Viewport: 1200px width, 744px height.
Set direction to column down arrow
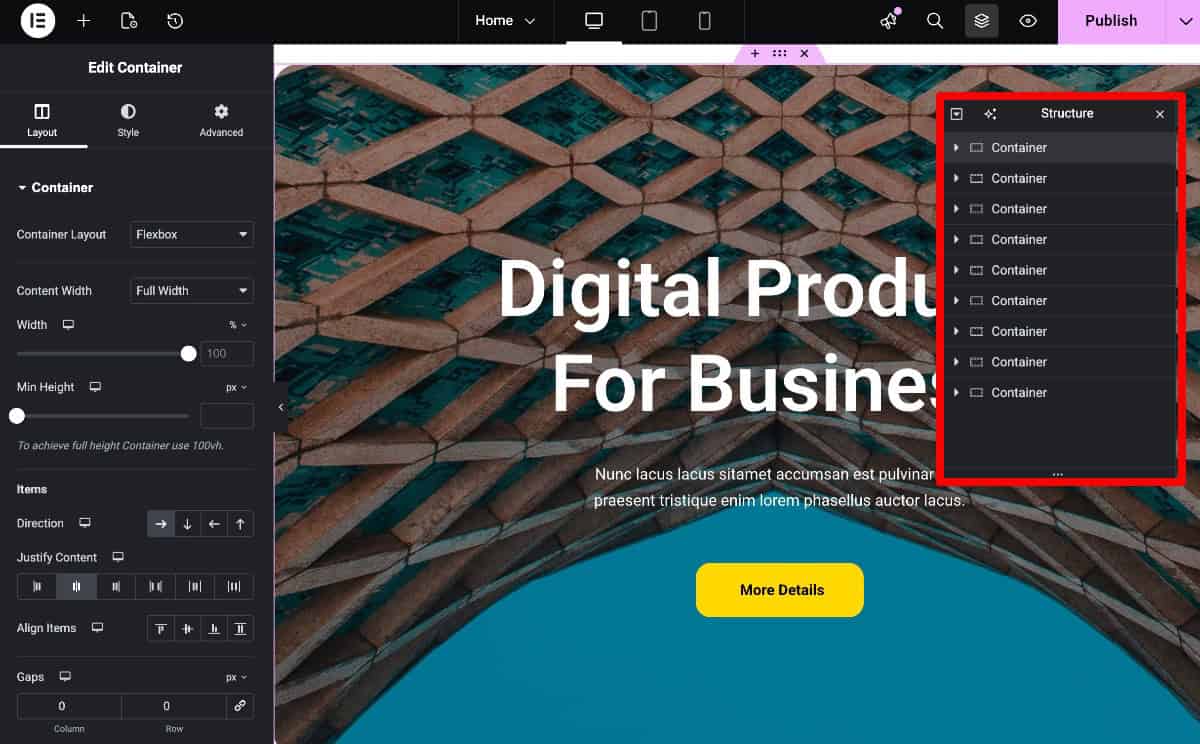pyautogui.click(x=187, y=524)
